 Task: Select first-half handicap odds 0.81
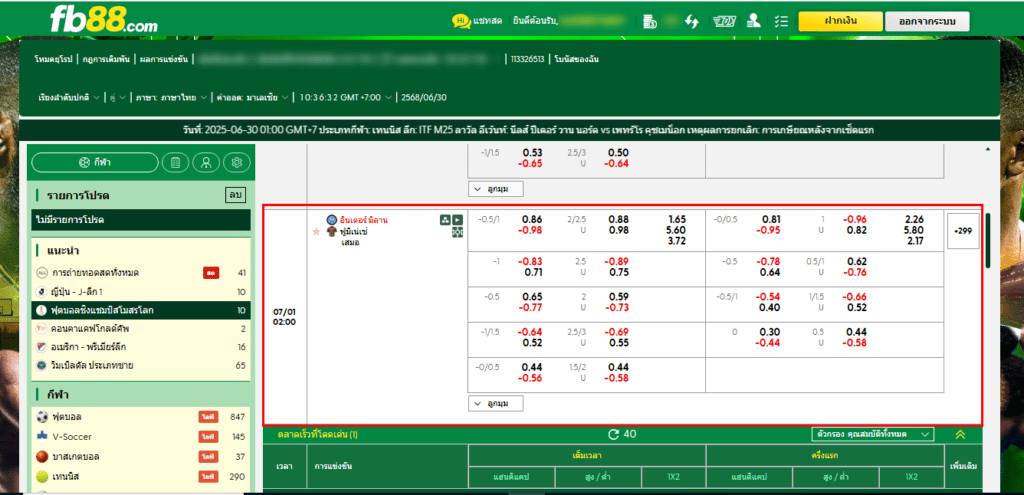(x=771, y=220)
